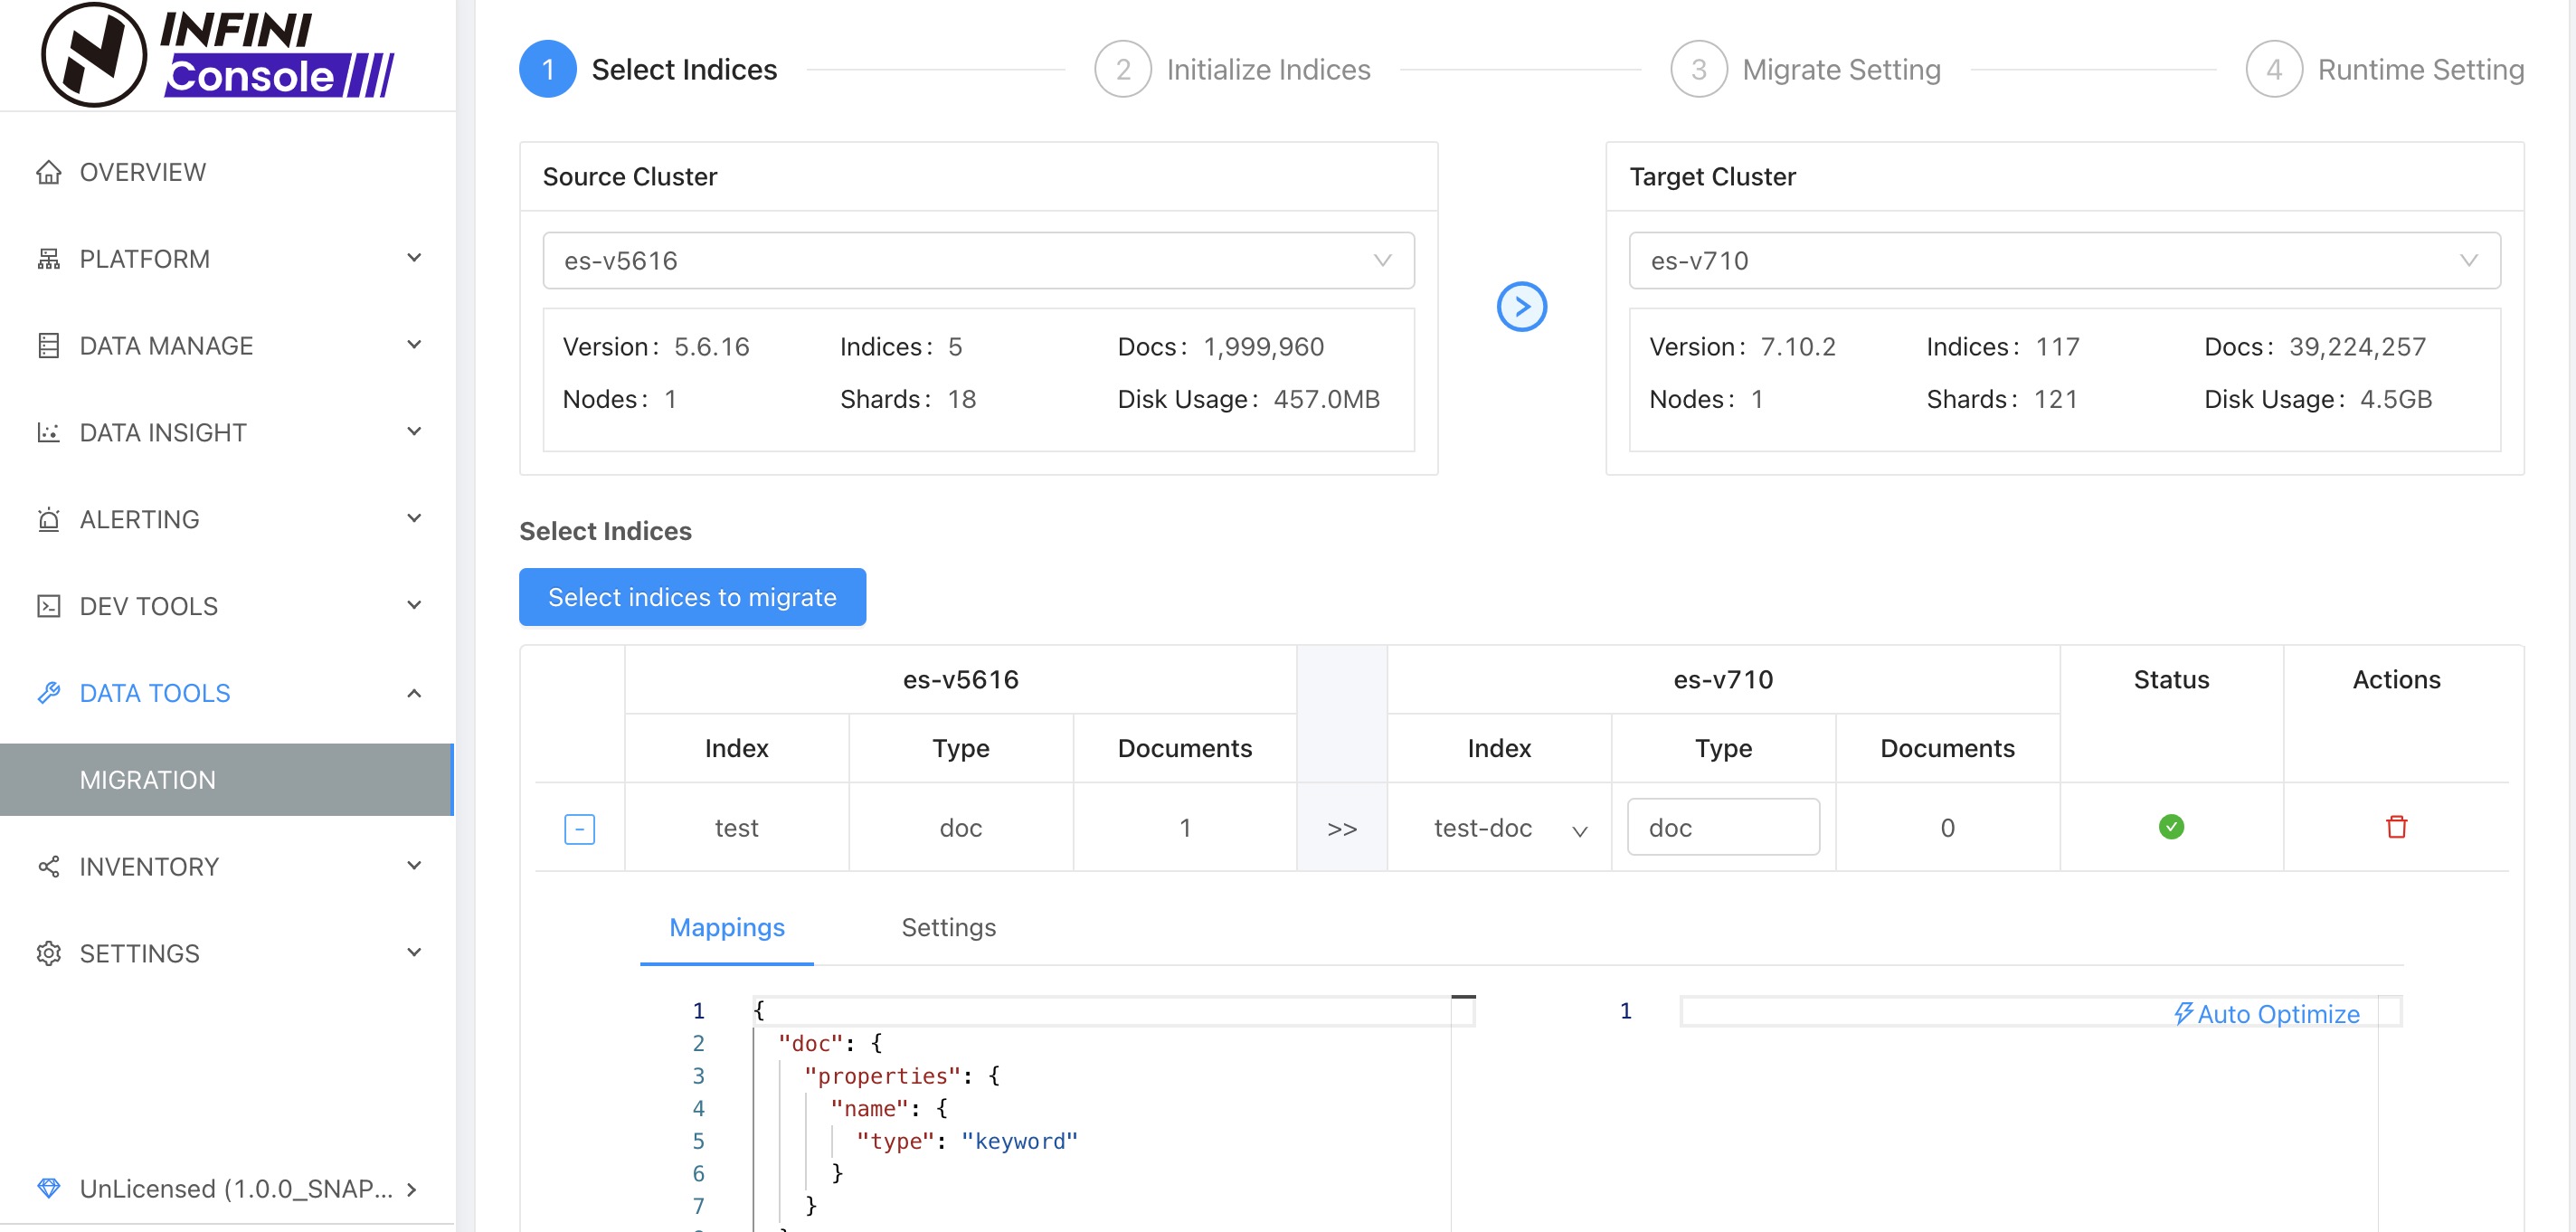The image size is (2576, 1232).
Task: Switch to the Settings tab
Action: [x=948, y=927]
